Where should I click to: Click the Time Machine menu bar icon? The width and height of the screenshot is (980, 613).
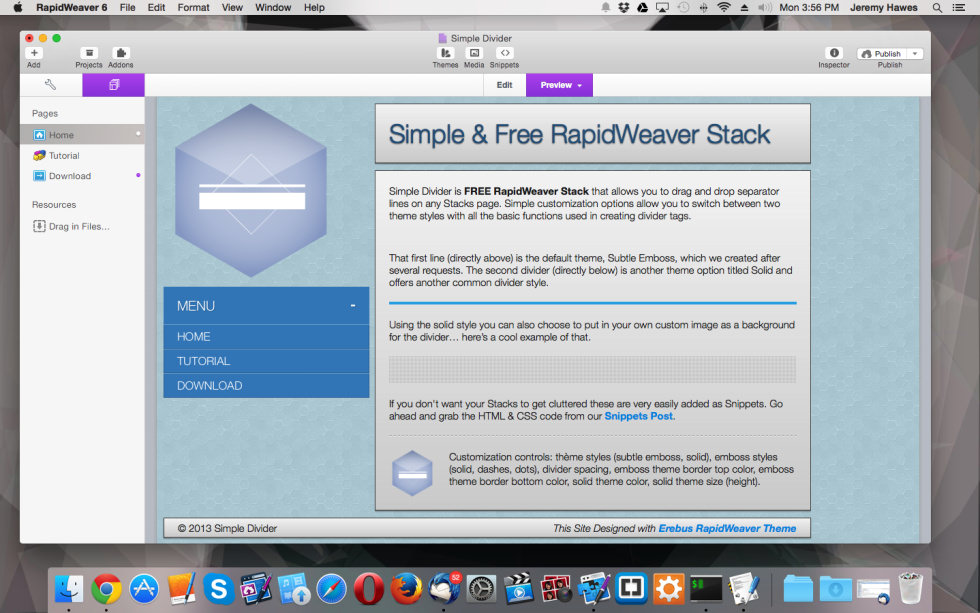pos(683,7)
